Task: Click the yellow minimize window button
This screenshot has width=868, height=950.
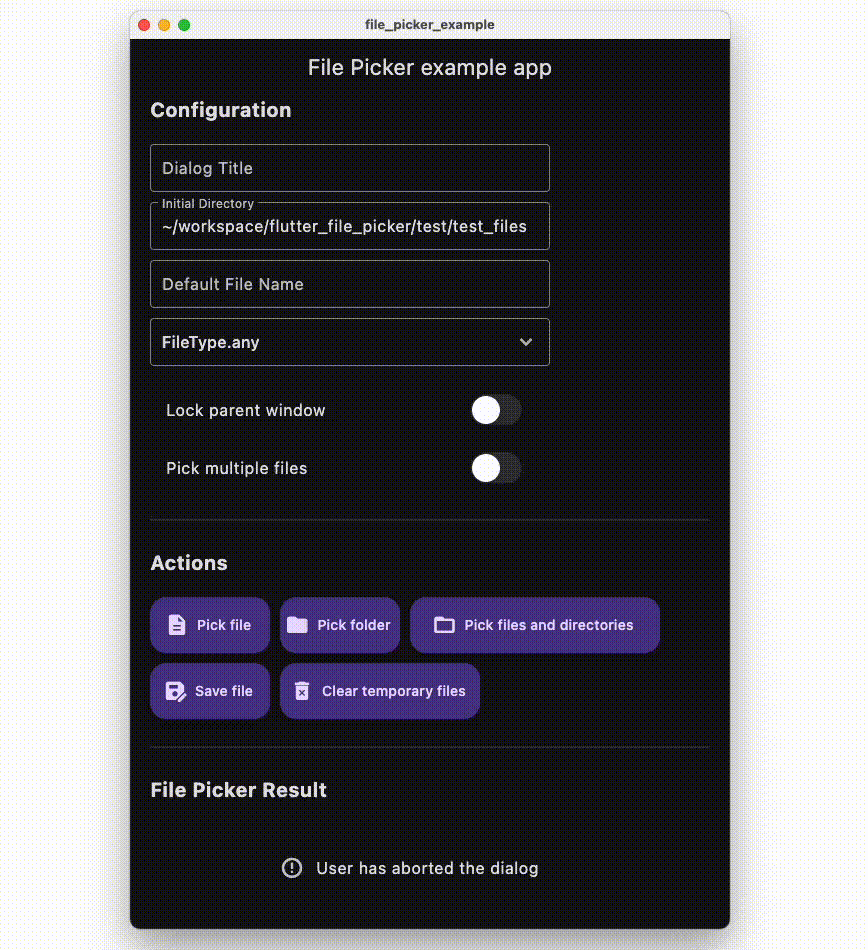Action: (164, 25)
